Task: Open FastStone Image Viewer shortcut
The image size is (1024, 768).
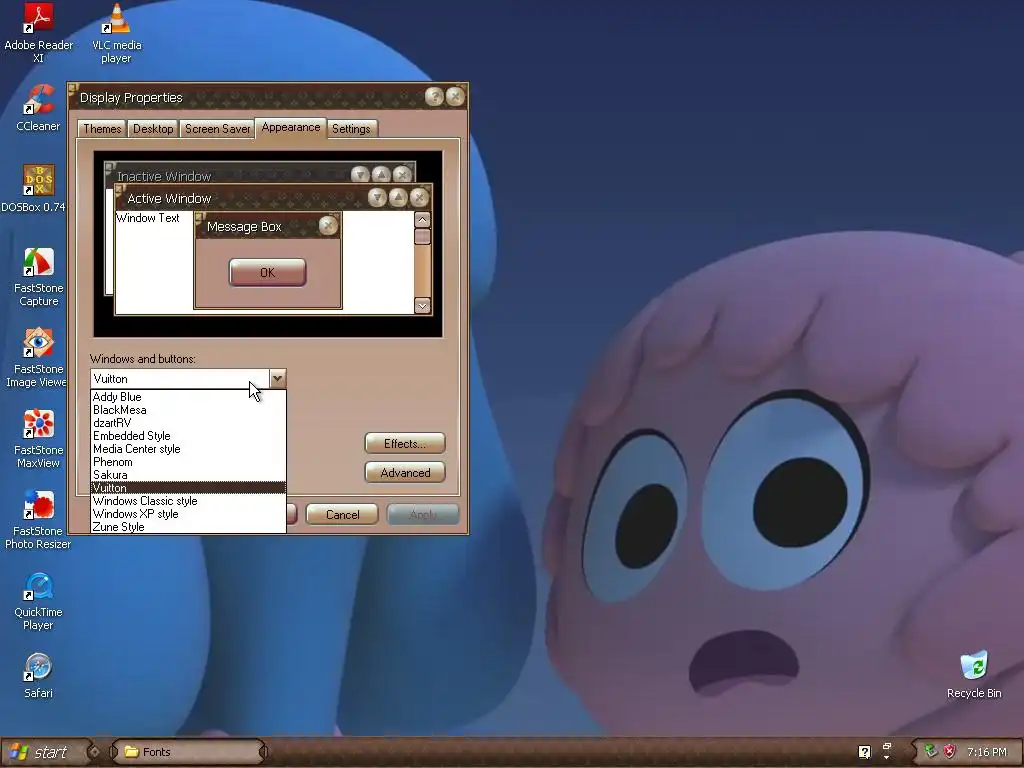Action: coord(36,358)
